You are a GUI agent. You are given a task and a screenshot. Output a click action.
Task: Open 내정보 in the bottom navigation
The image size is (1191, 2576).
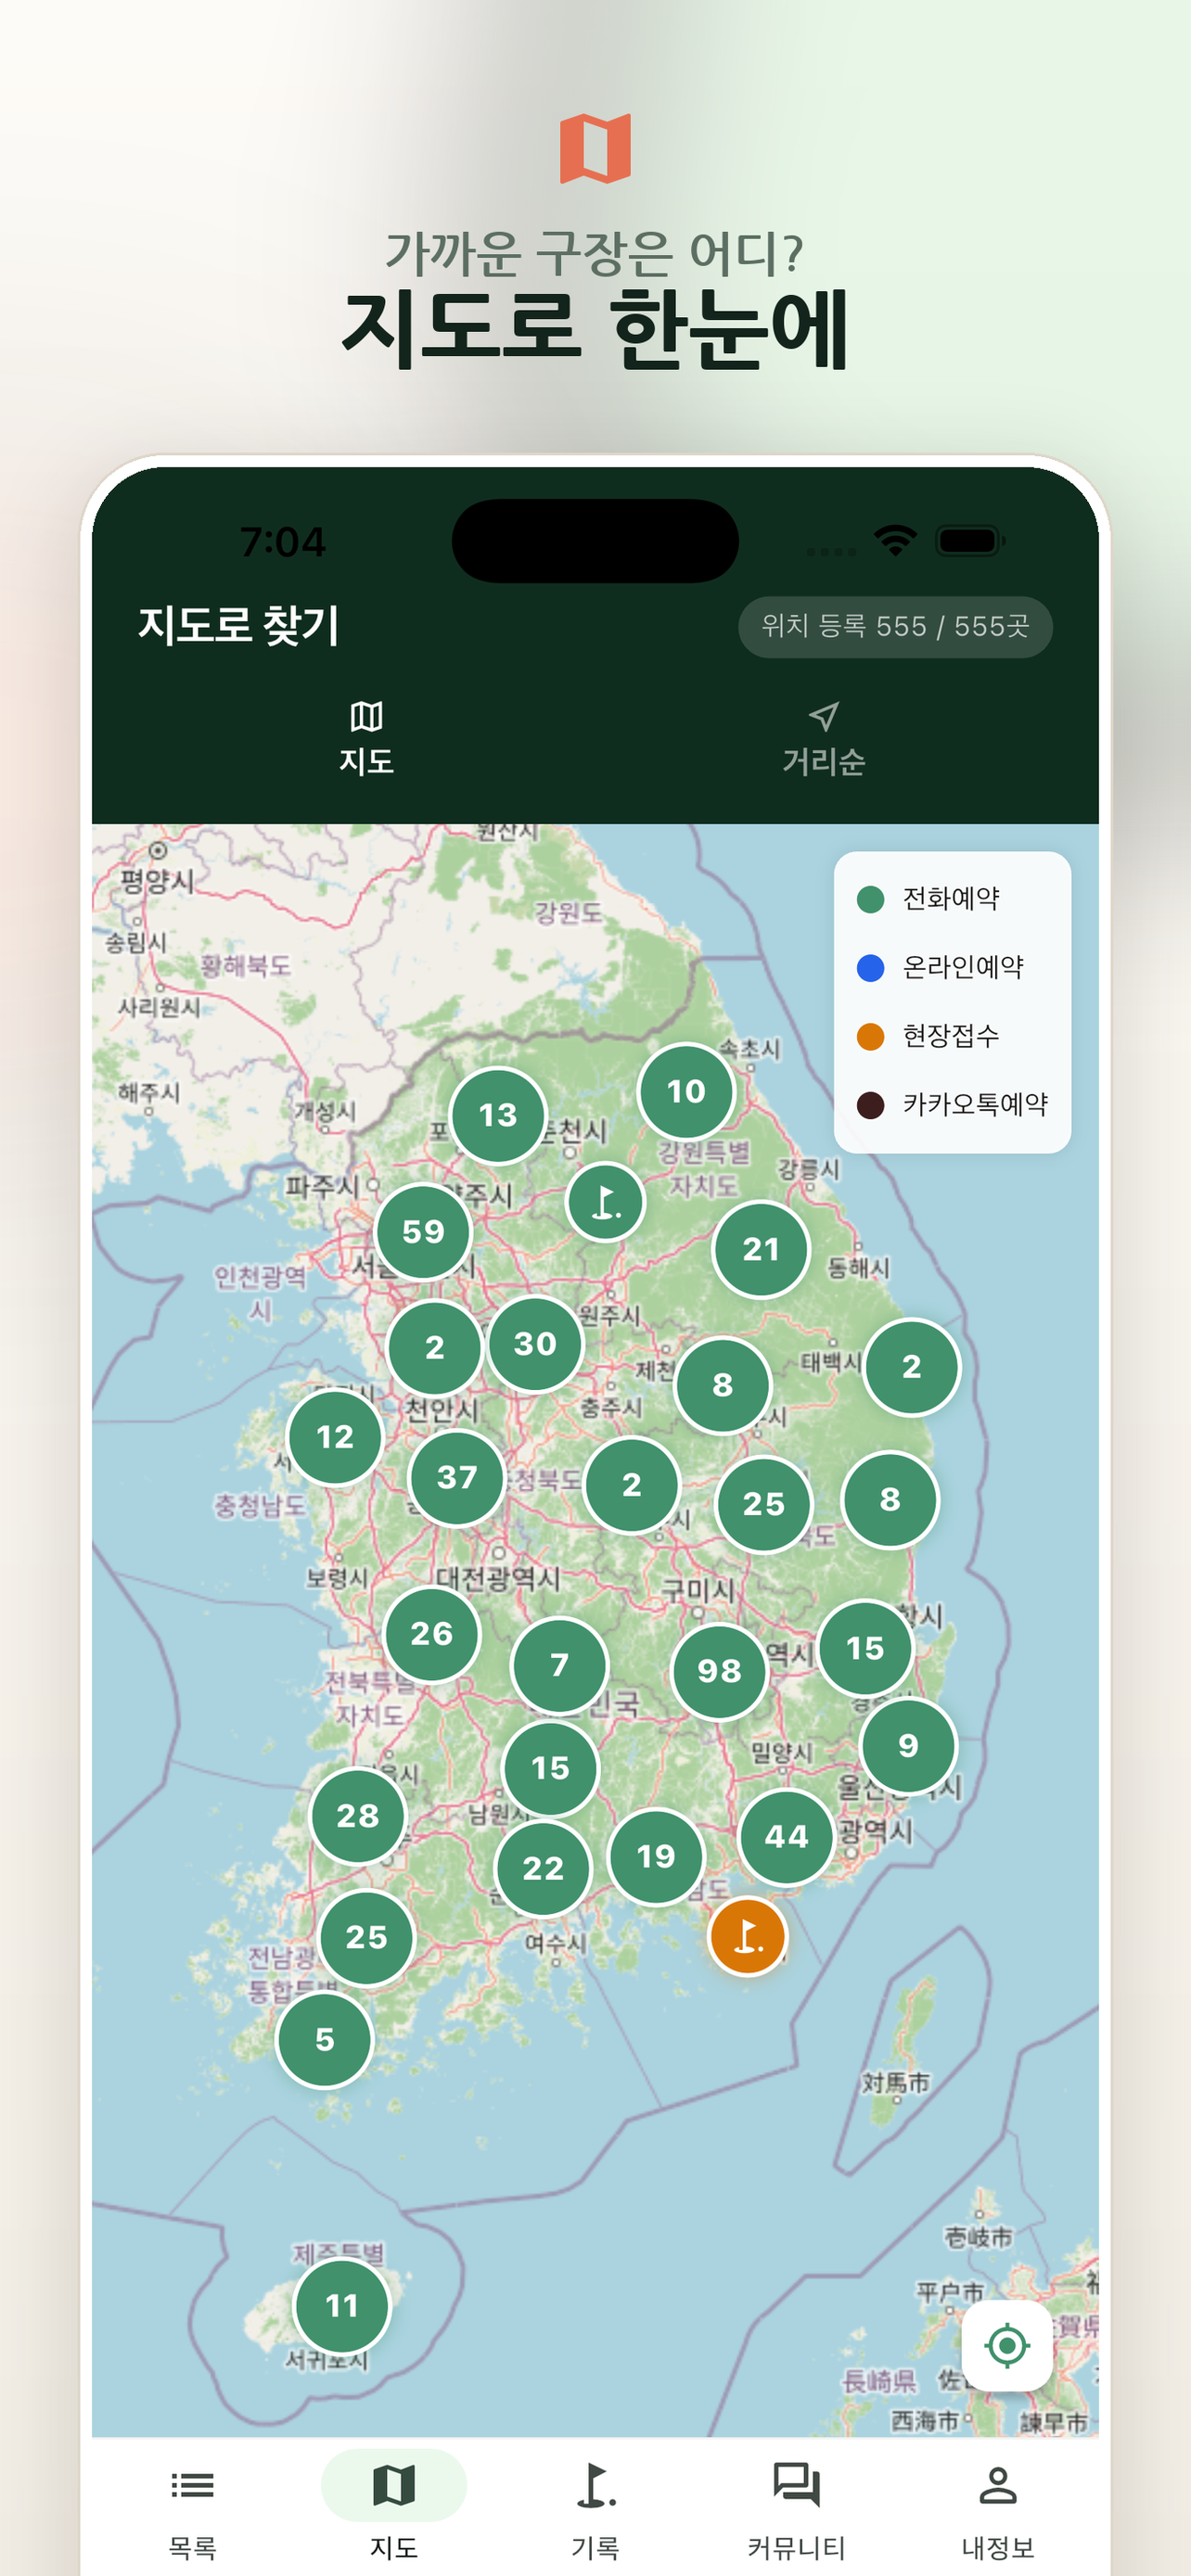998,2507
